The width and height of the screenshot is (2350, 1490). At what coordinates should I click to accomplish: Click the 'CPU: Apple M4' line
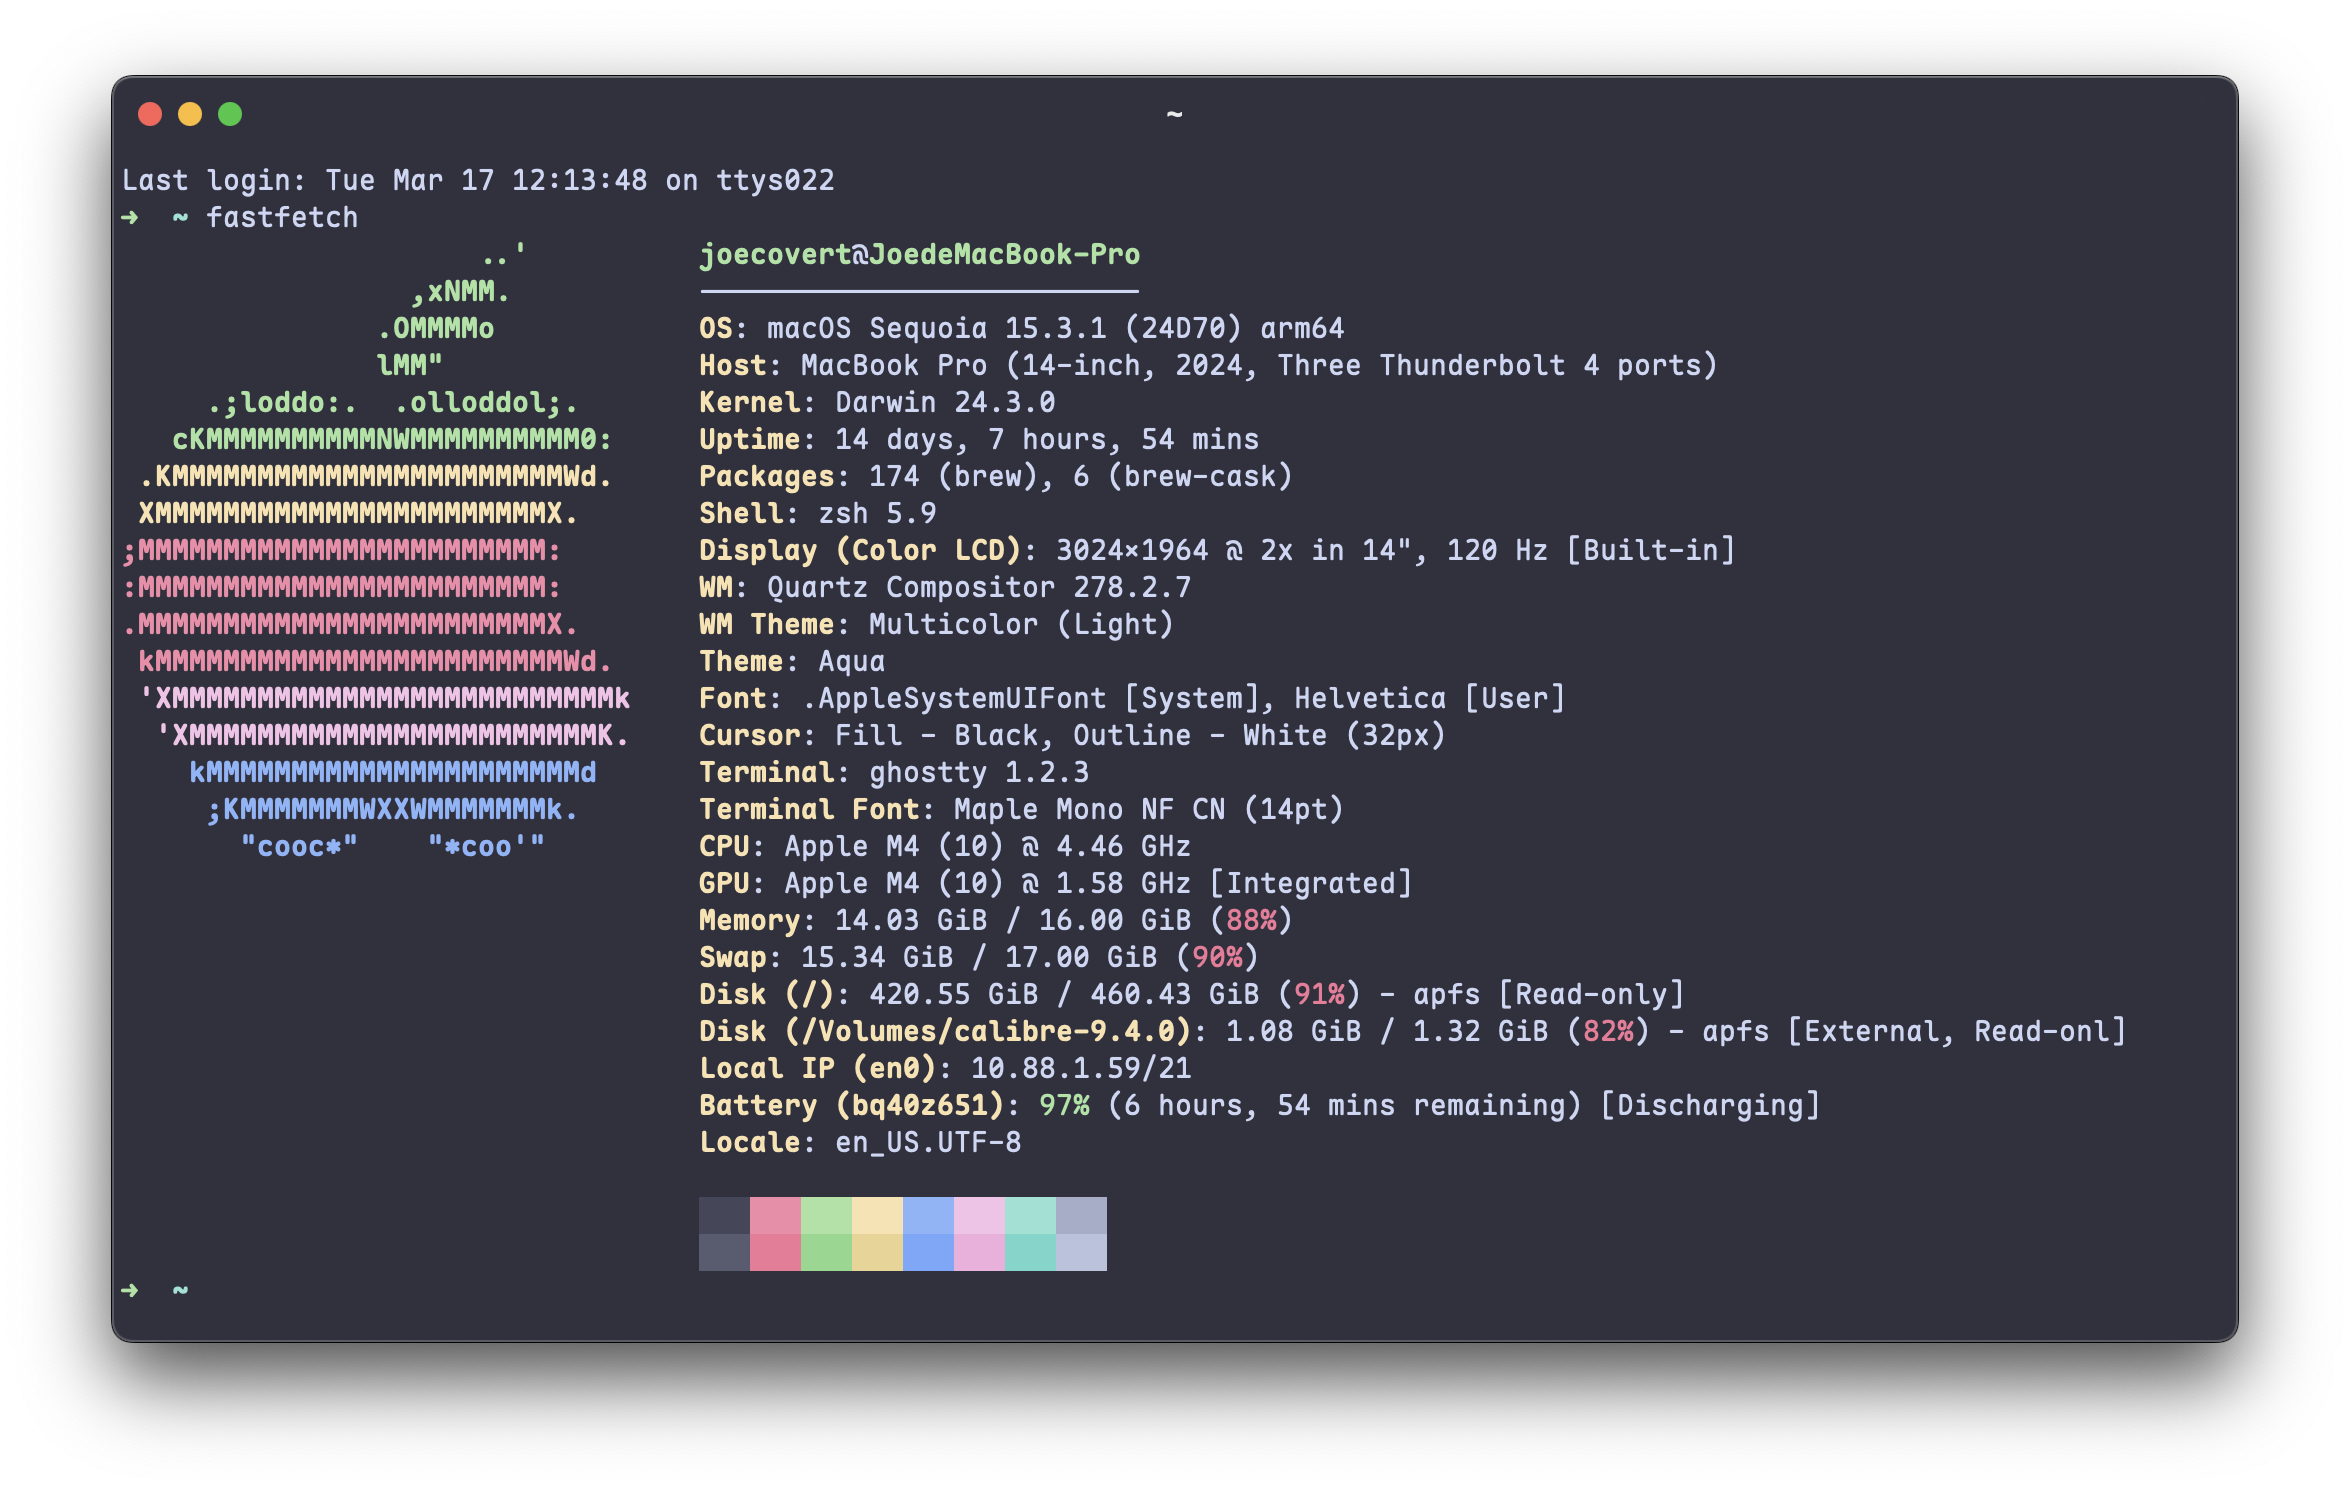pyautogui.click(x=944, y=846)
